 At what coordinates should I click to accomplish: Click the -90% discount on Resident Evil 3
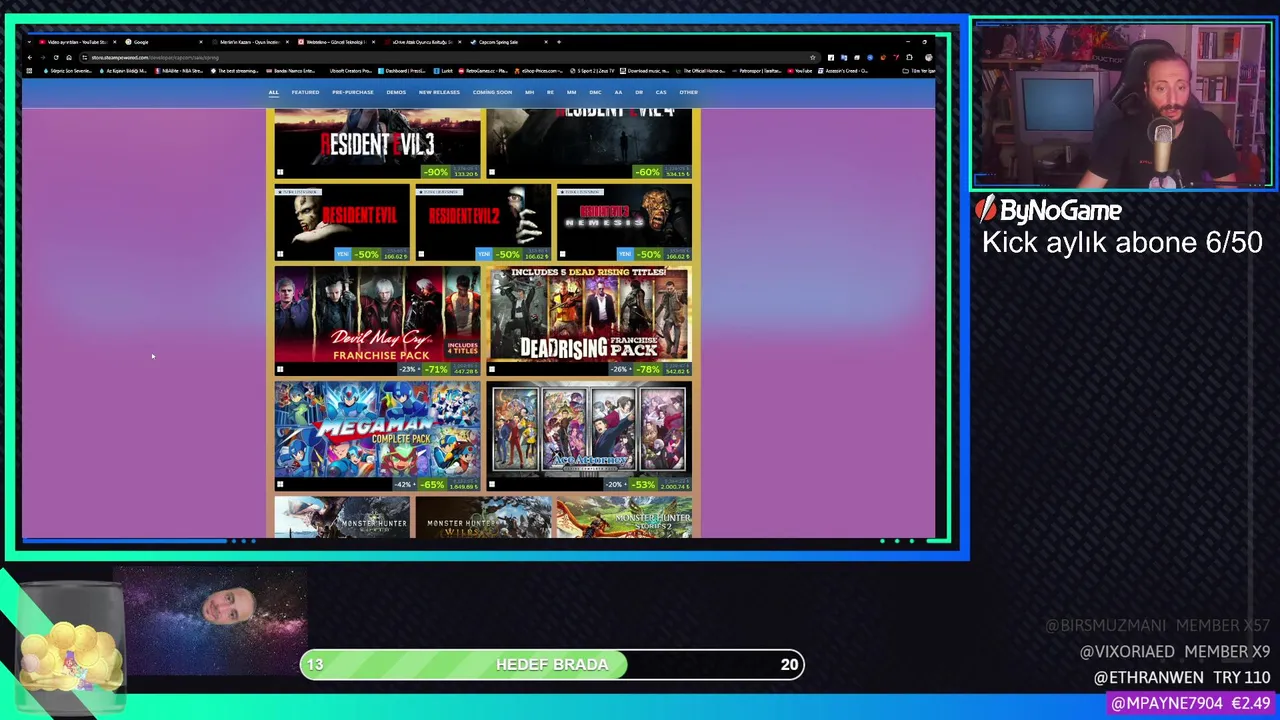pyautogui.click(x=436, y=172)
